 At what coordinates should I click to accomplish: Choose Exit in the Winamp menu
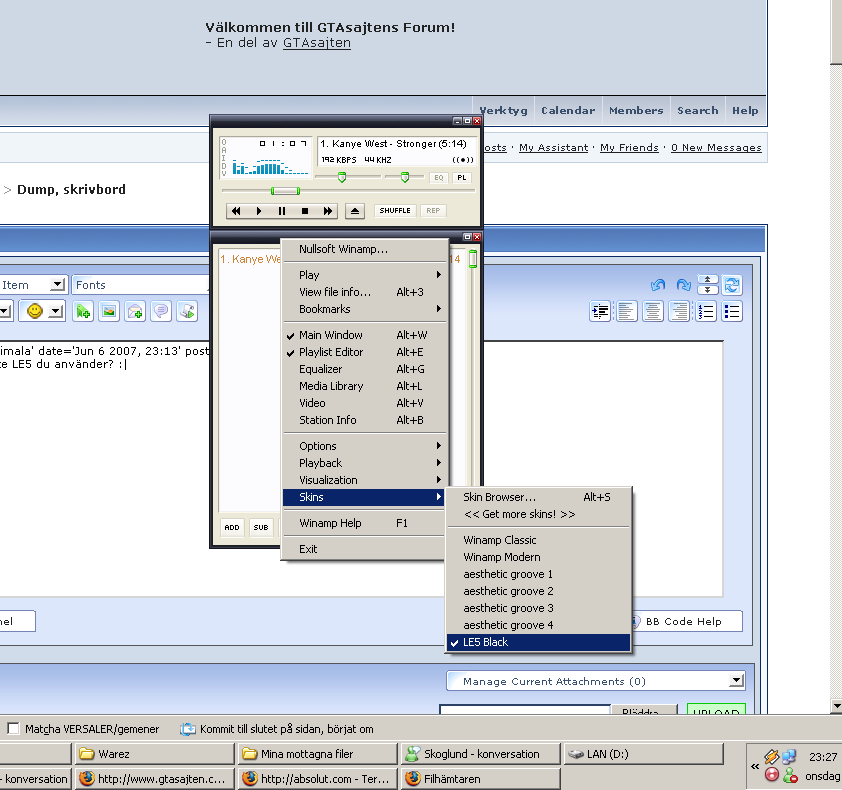click(364, 549)
